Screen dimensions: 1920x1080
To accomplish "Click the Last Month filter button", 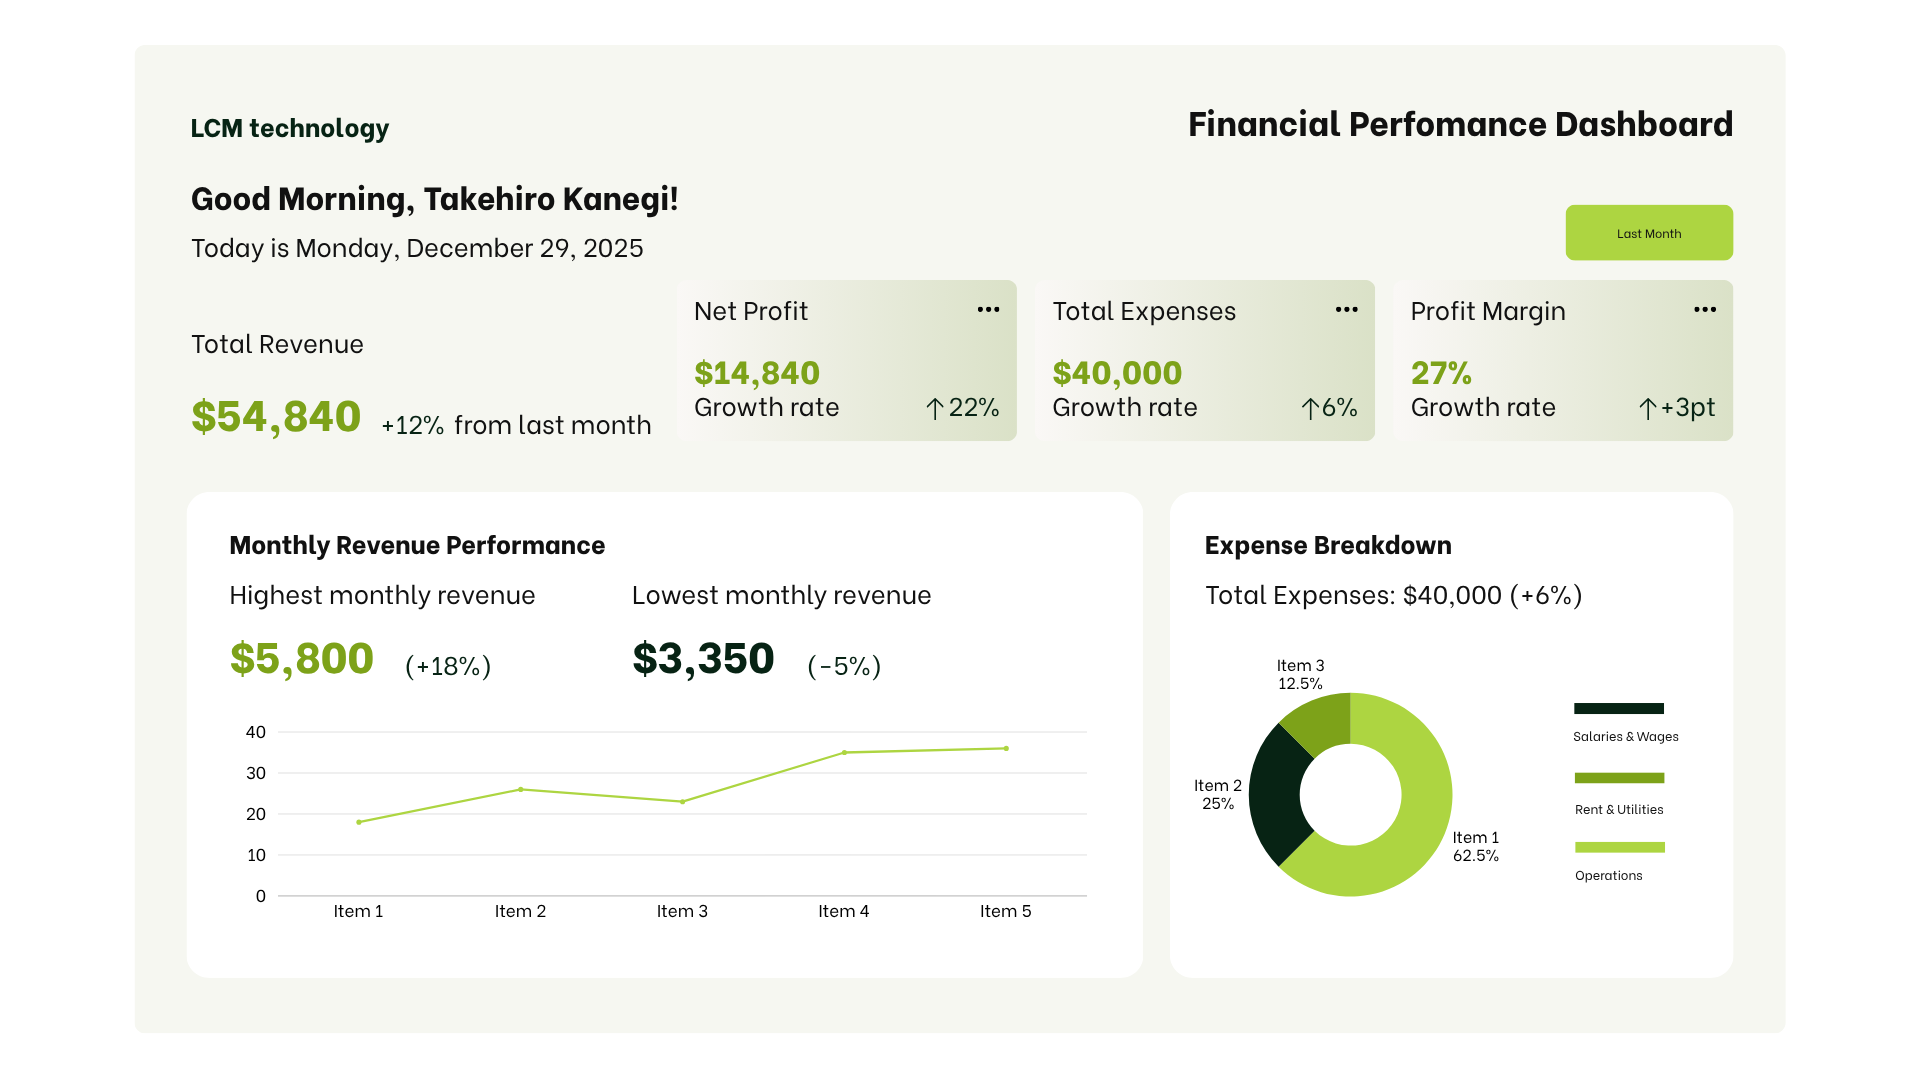I will 1648,233.
